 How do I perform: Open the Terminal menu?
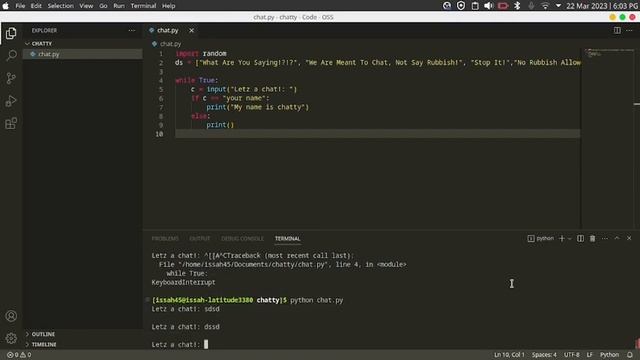click(x=143, y=6)
